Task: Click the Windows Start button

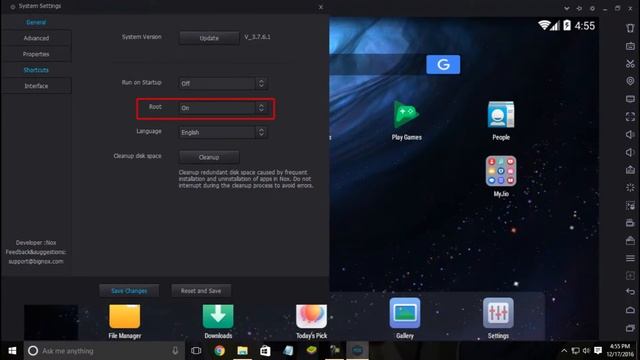Action: [12, 351]
